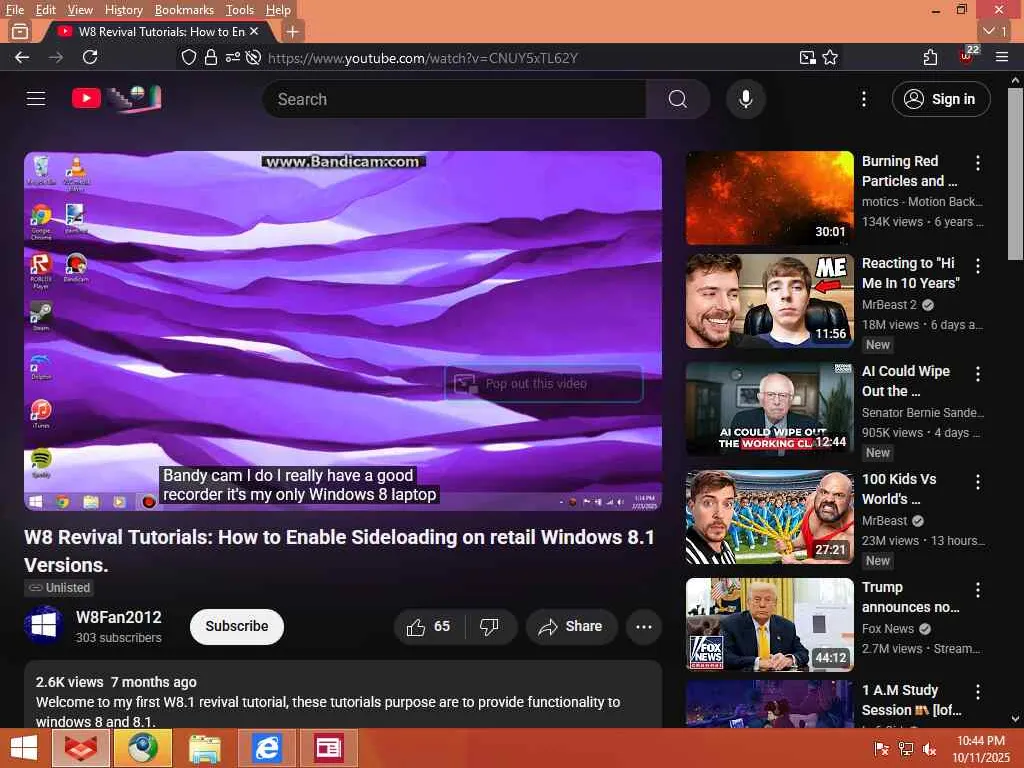
Task: Go back to previous page
Action: click(22, 57)
